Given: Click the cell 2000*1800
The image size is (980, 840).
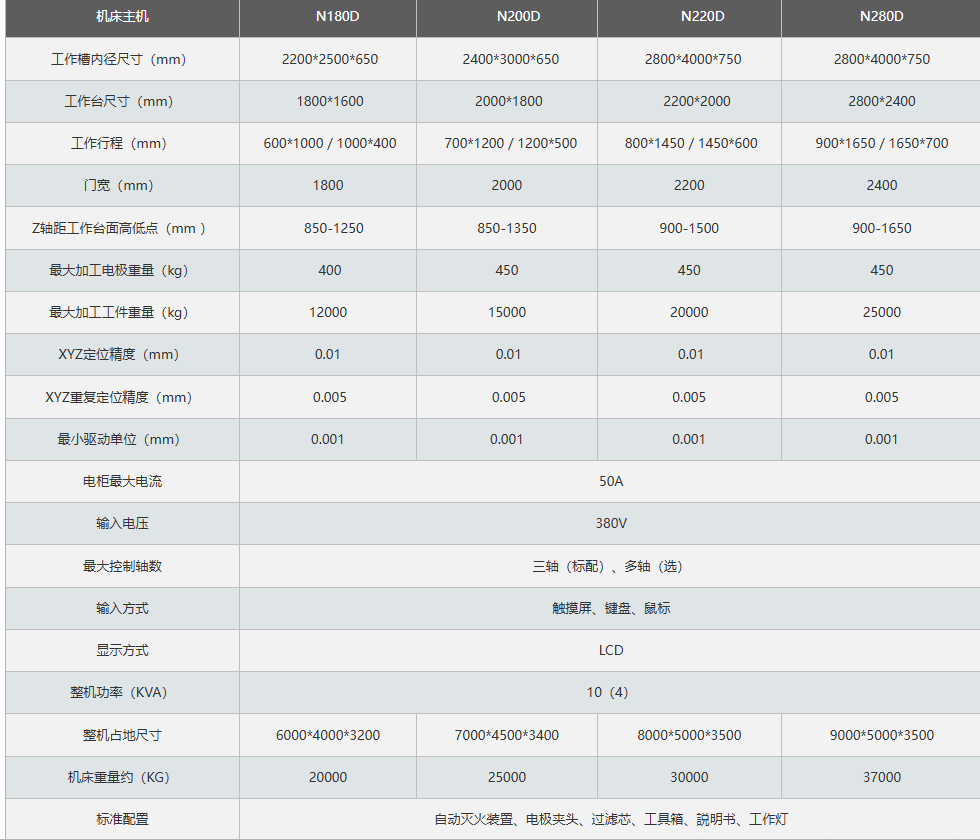Looking at the screenshot, I should point(509,101).
